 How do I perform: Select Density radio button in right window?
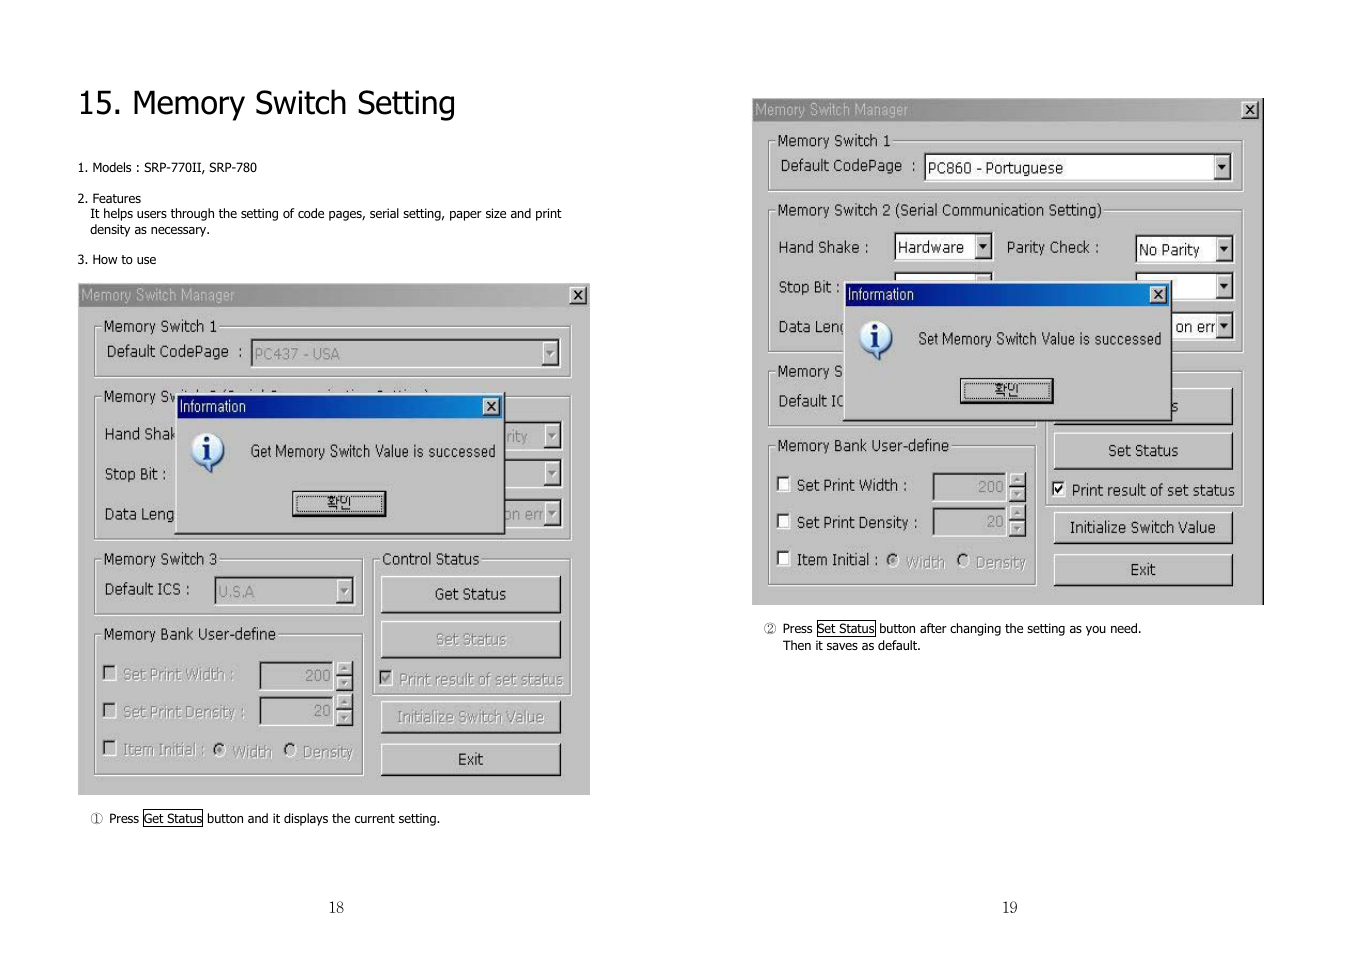[963, 560]
